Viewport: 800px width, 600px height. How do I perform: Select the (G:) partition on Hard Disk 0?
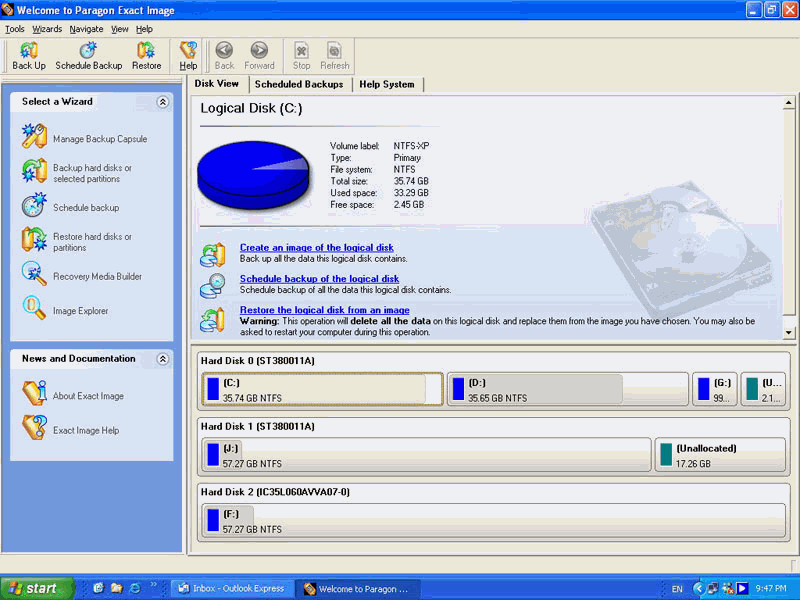click(x=715, y=389)
